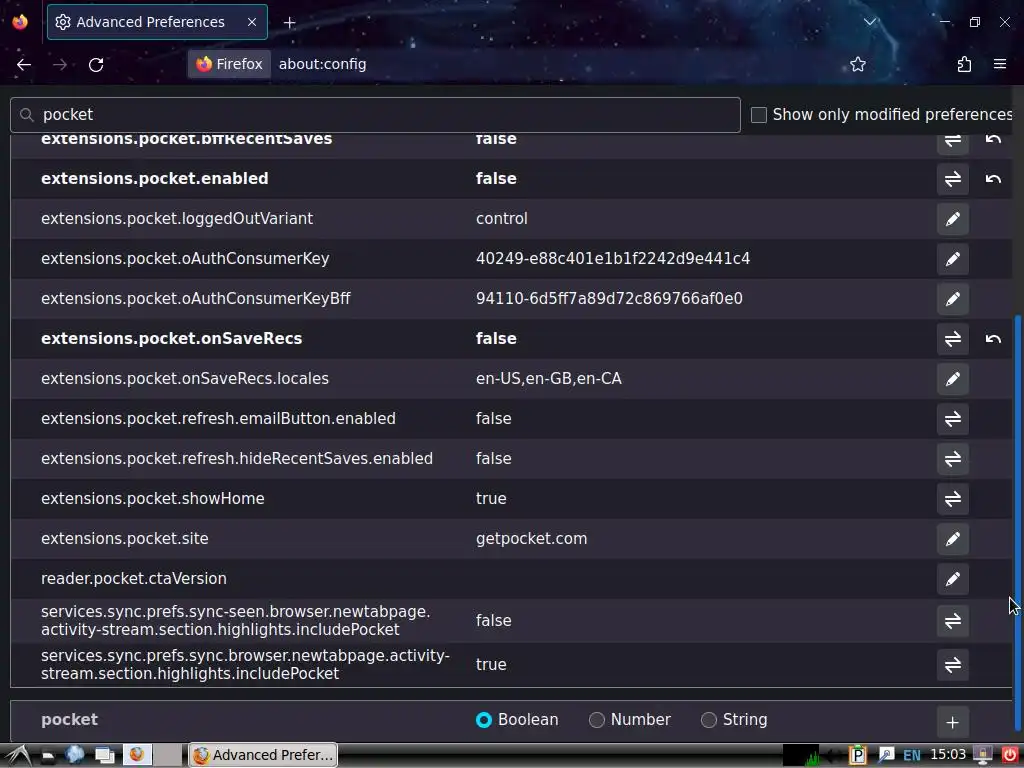Open the Extensions puzzle icon
The height and width of the screenshot is (768, 1024).
point(964,64)
